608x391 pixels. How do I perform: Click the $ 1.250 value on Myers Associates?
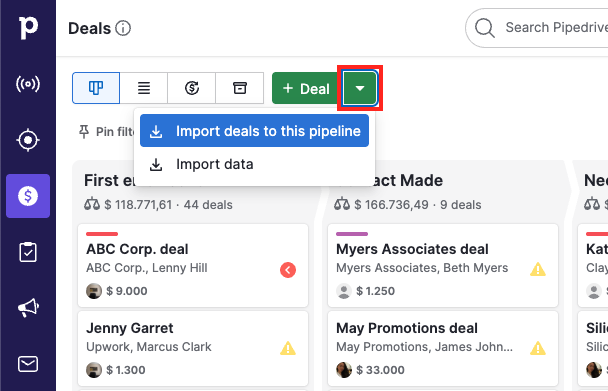pyautogui.click(x=375, y=291)
